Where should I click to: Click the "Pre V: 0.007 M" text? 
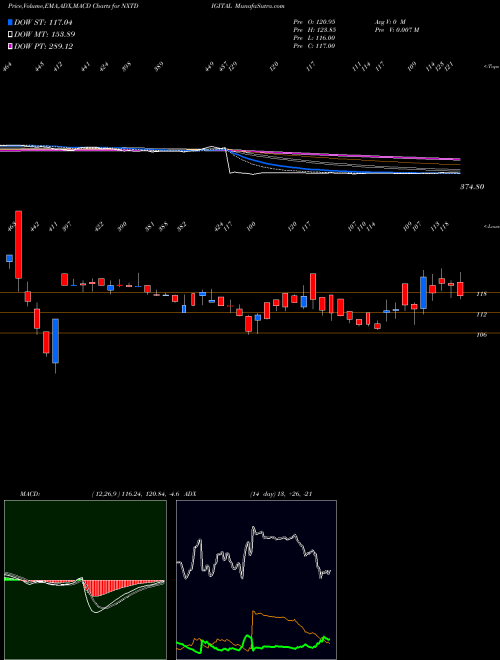click(x=396, y=30)
